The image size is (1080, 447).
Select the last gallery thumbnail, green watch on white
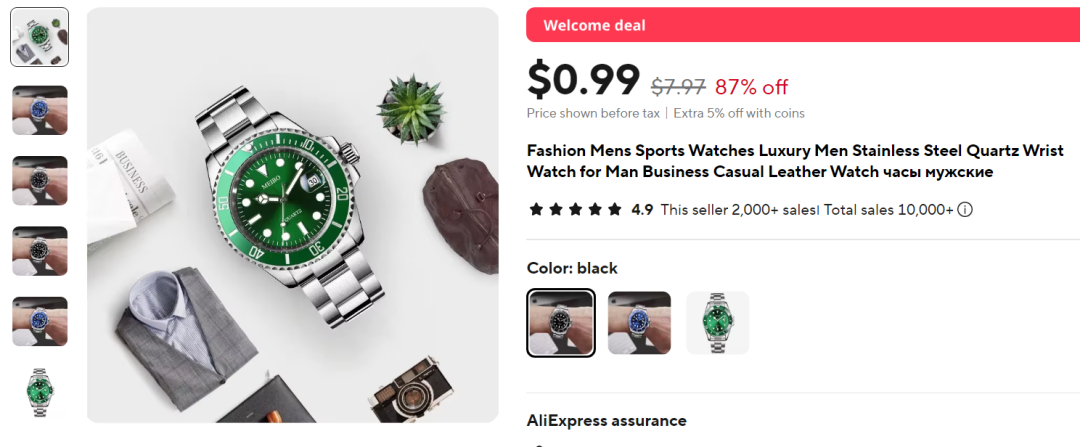coord(40,392)
